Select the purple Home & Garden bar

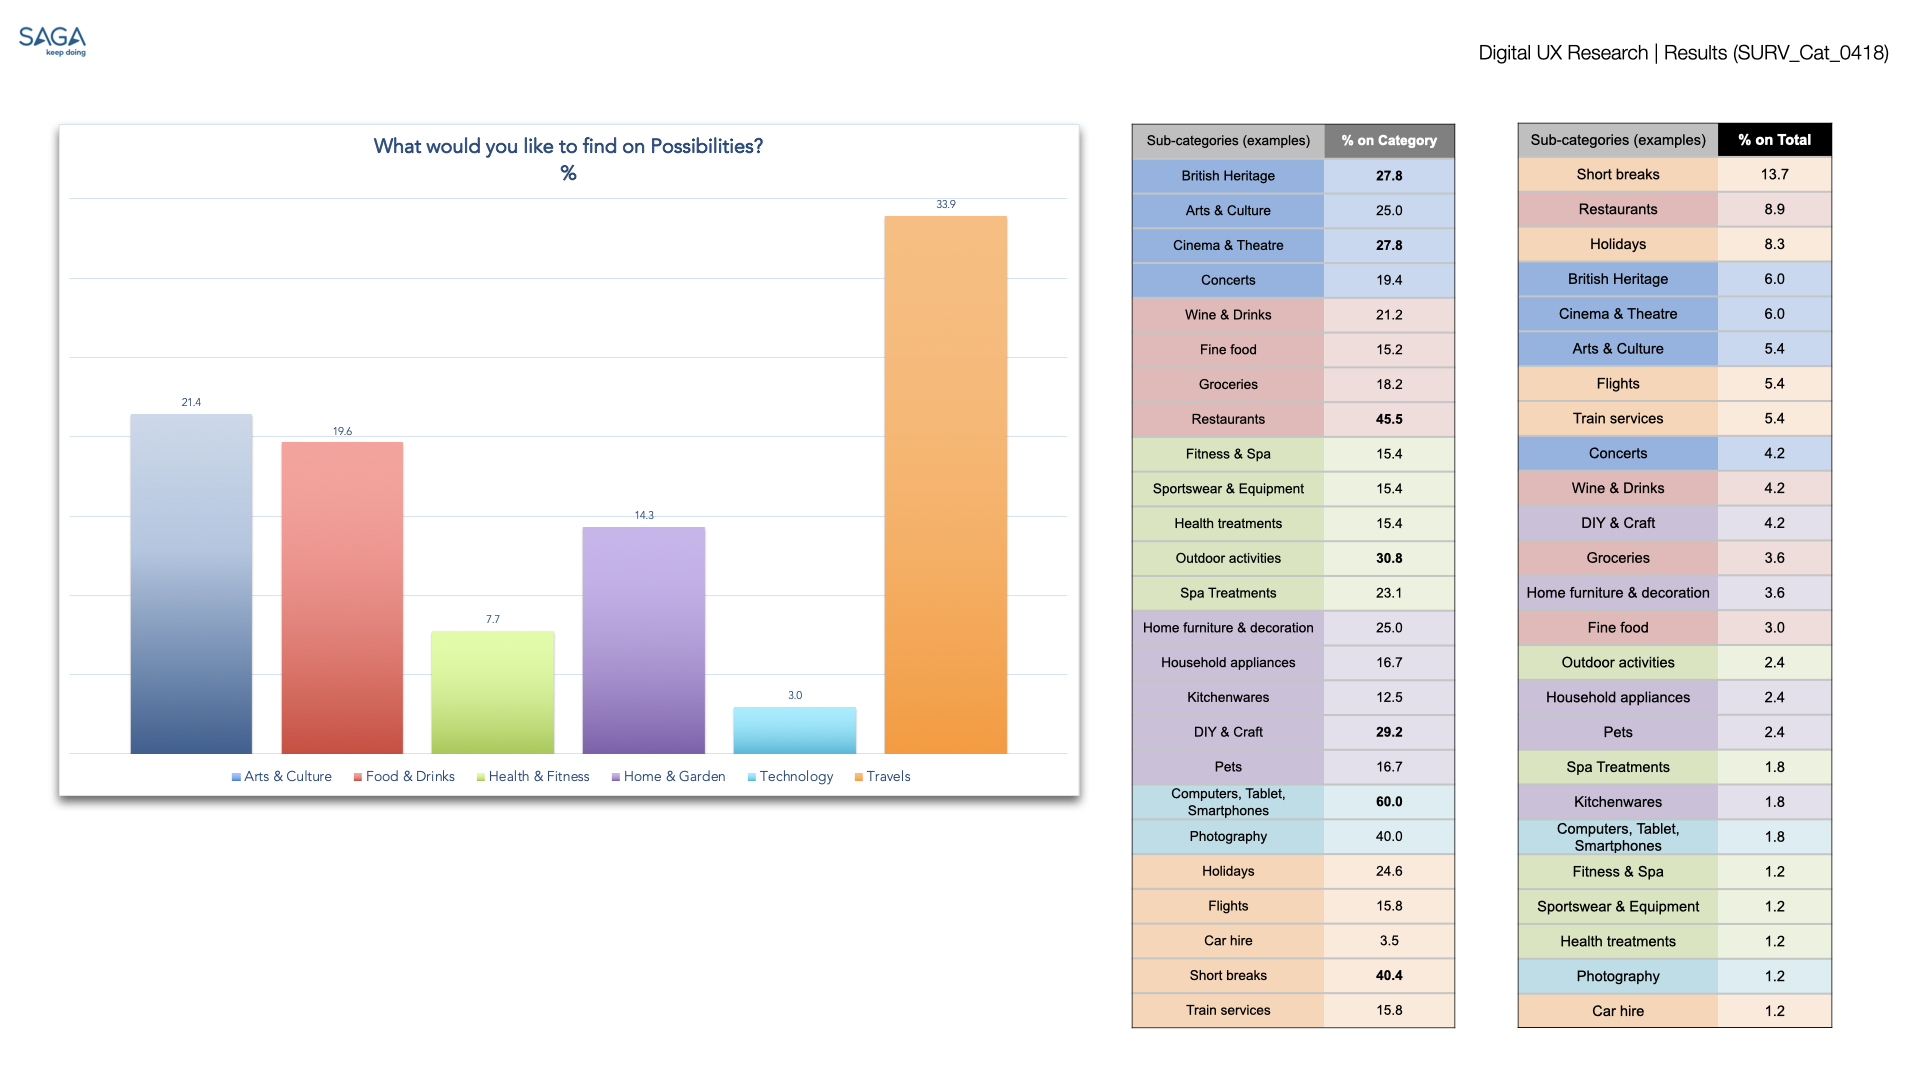coord(643,640)
